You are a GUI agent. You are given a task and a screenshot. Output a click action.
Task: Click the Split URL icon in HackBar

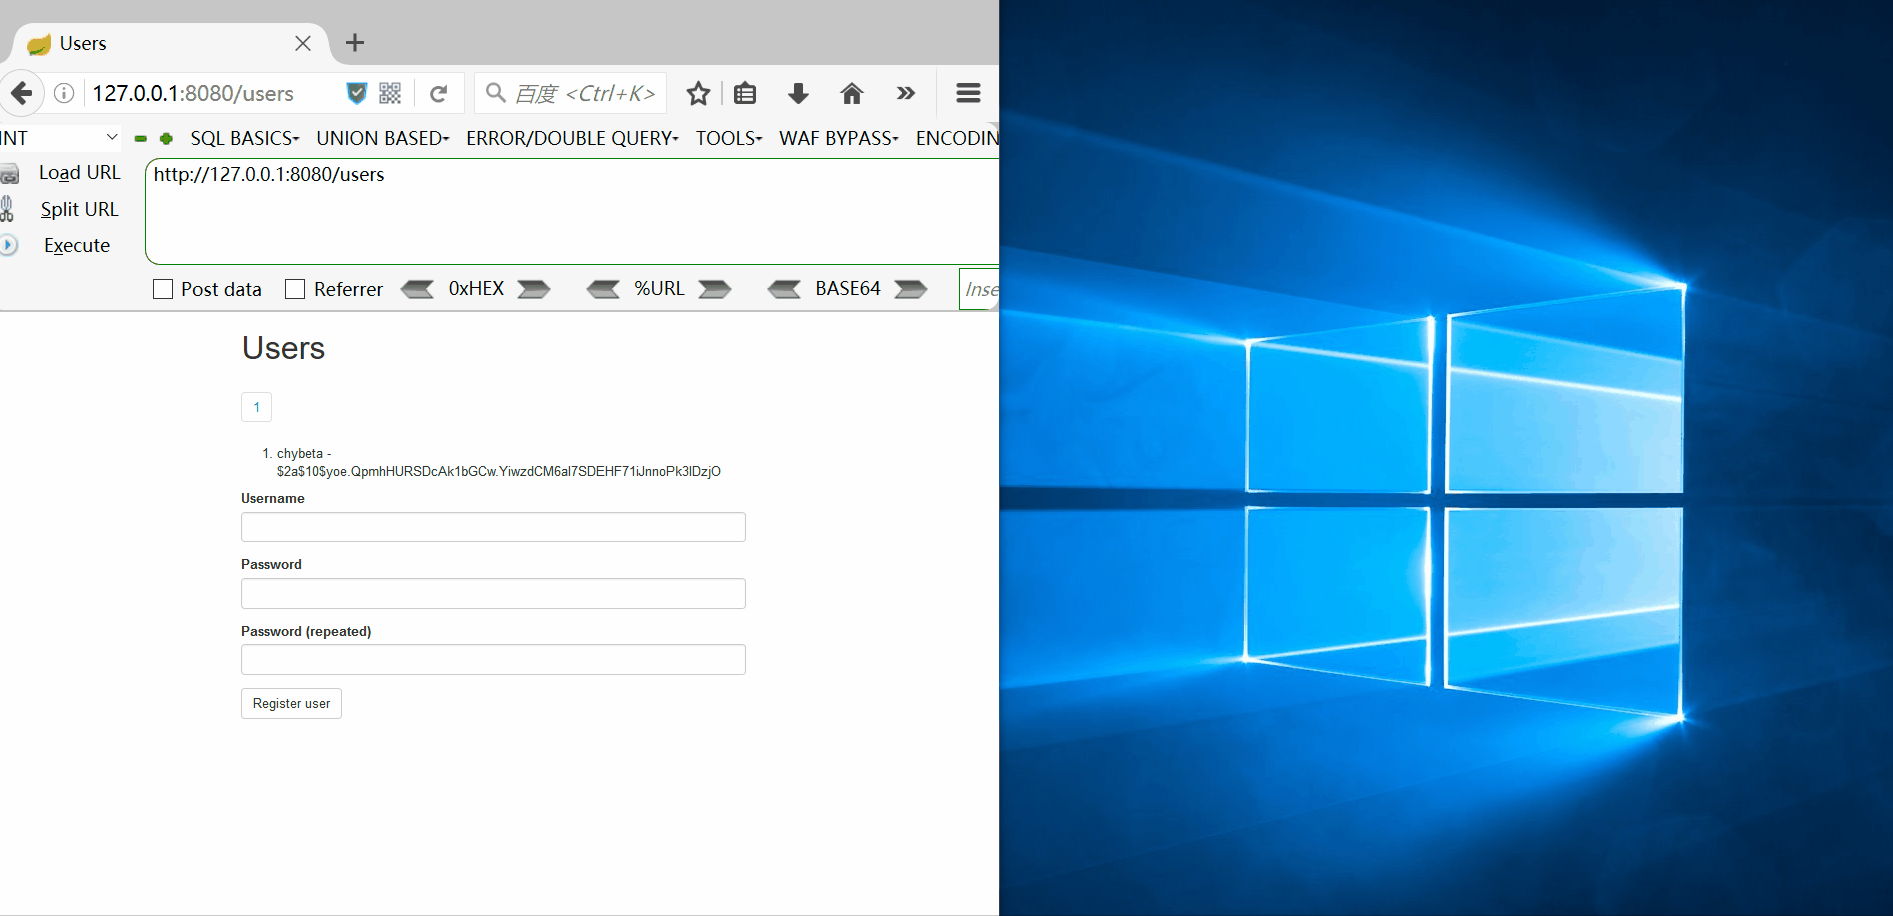[x=9, y=208]
